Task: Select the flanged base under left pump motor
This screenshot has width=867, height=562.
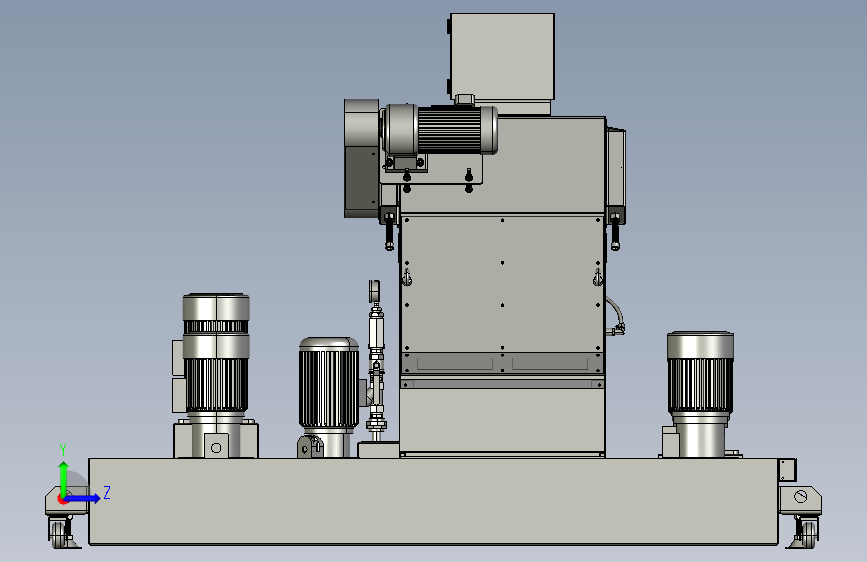Action: (216, 440)
